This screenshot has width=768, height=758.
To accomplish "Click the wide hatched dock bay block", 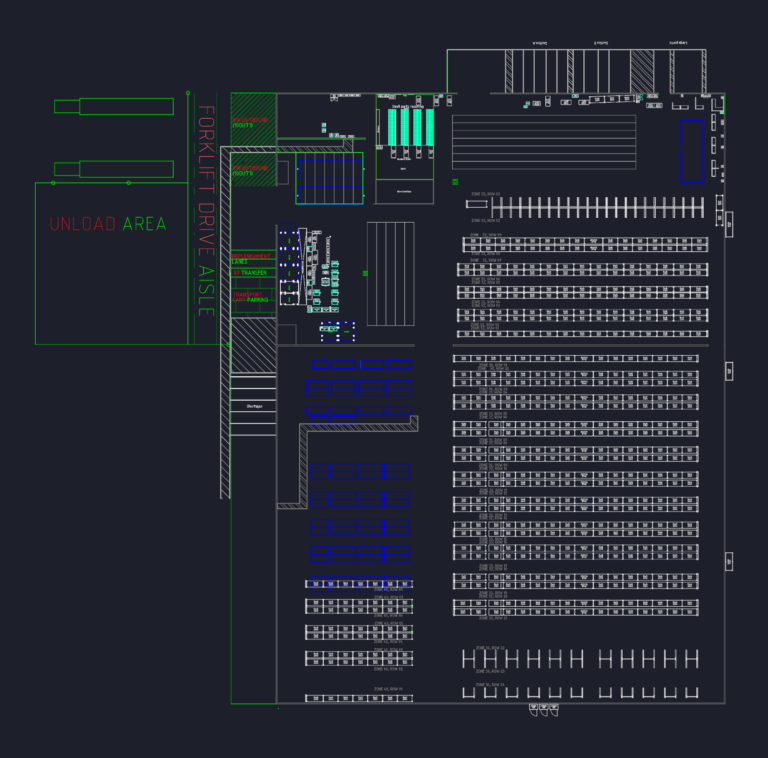I will pos(642,71).
